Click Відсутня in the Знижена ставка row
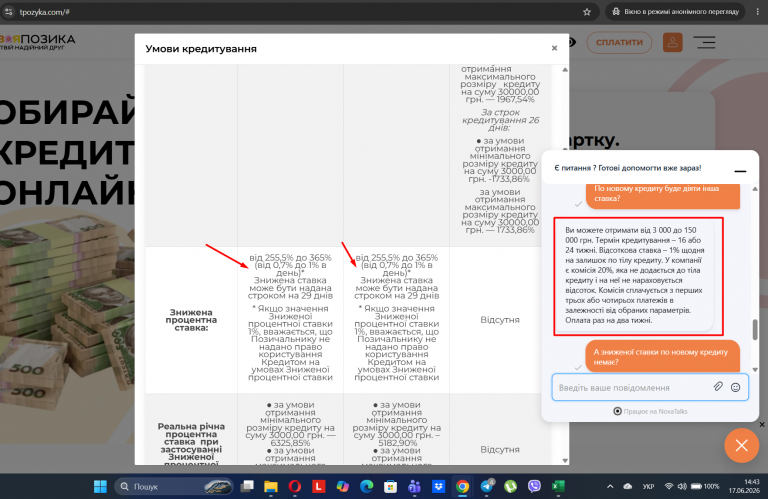768x499 pixels. click(x=500, y=320)
